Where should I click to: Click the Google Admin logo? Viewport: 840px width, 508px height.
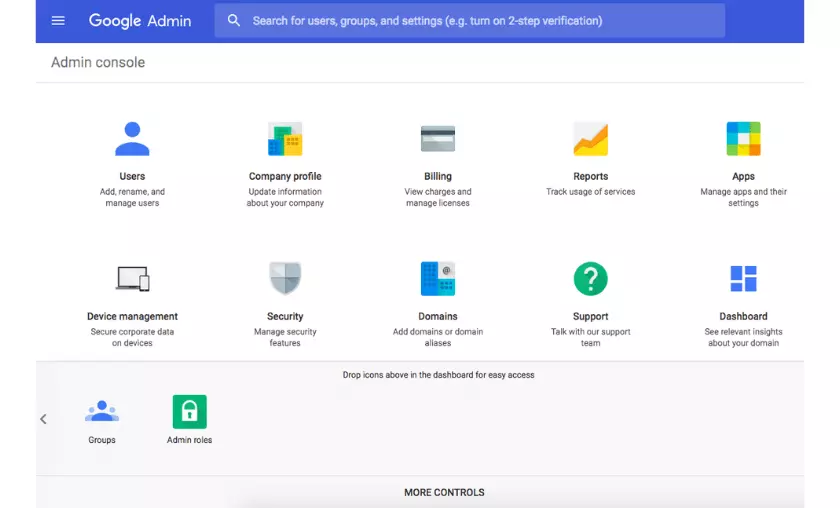click(140, 21)
